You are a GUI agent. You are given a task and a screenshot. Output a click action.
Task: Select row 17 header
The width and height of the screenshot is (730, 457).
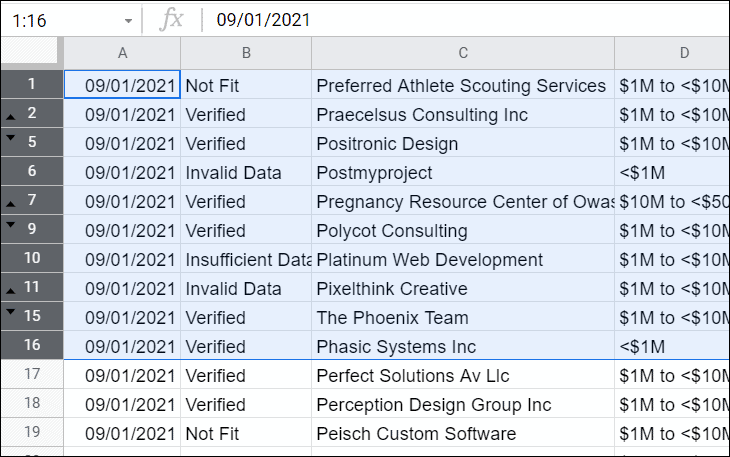pyautogui.click(x=32, y=376)
